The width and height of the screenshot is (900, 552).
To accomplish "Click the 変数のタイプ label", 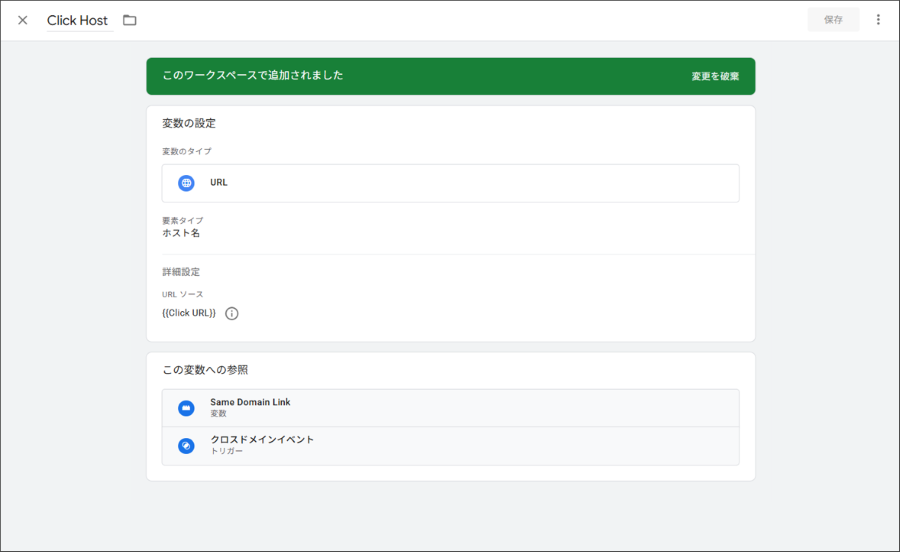I will [x=187, y=151].
